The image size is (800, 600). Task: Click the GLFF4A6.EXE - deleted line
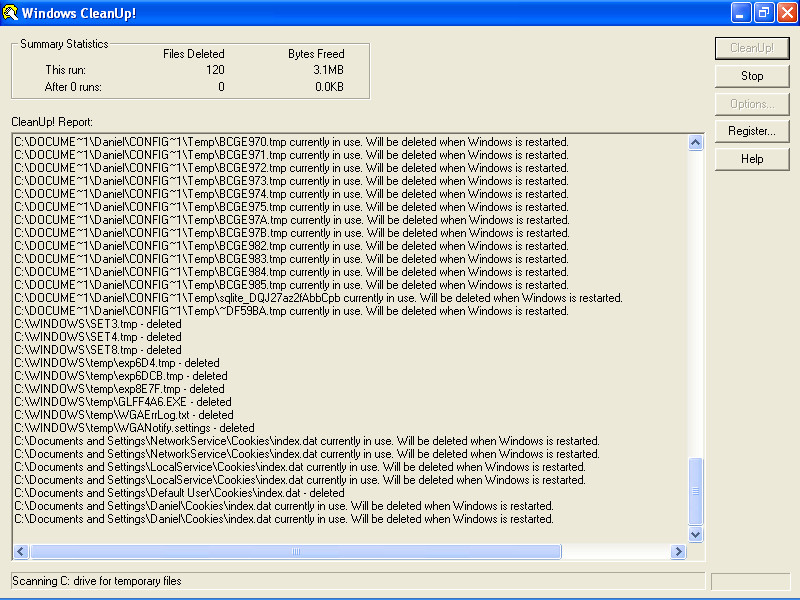[x=123, y=402]
